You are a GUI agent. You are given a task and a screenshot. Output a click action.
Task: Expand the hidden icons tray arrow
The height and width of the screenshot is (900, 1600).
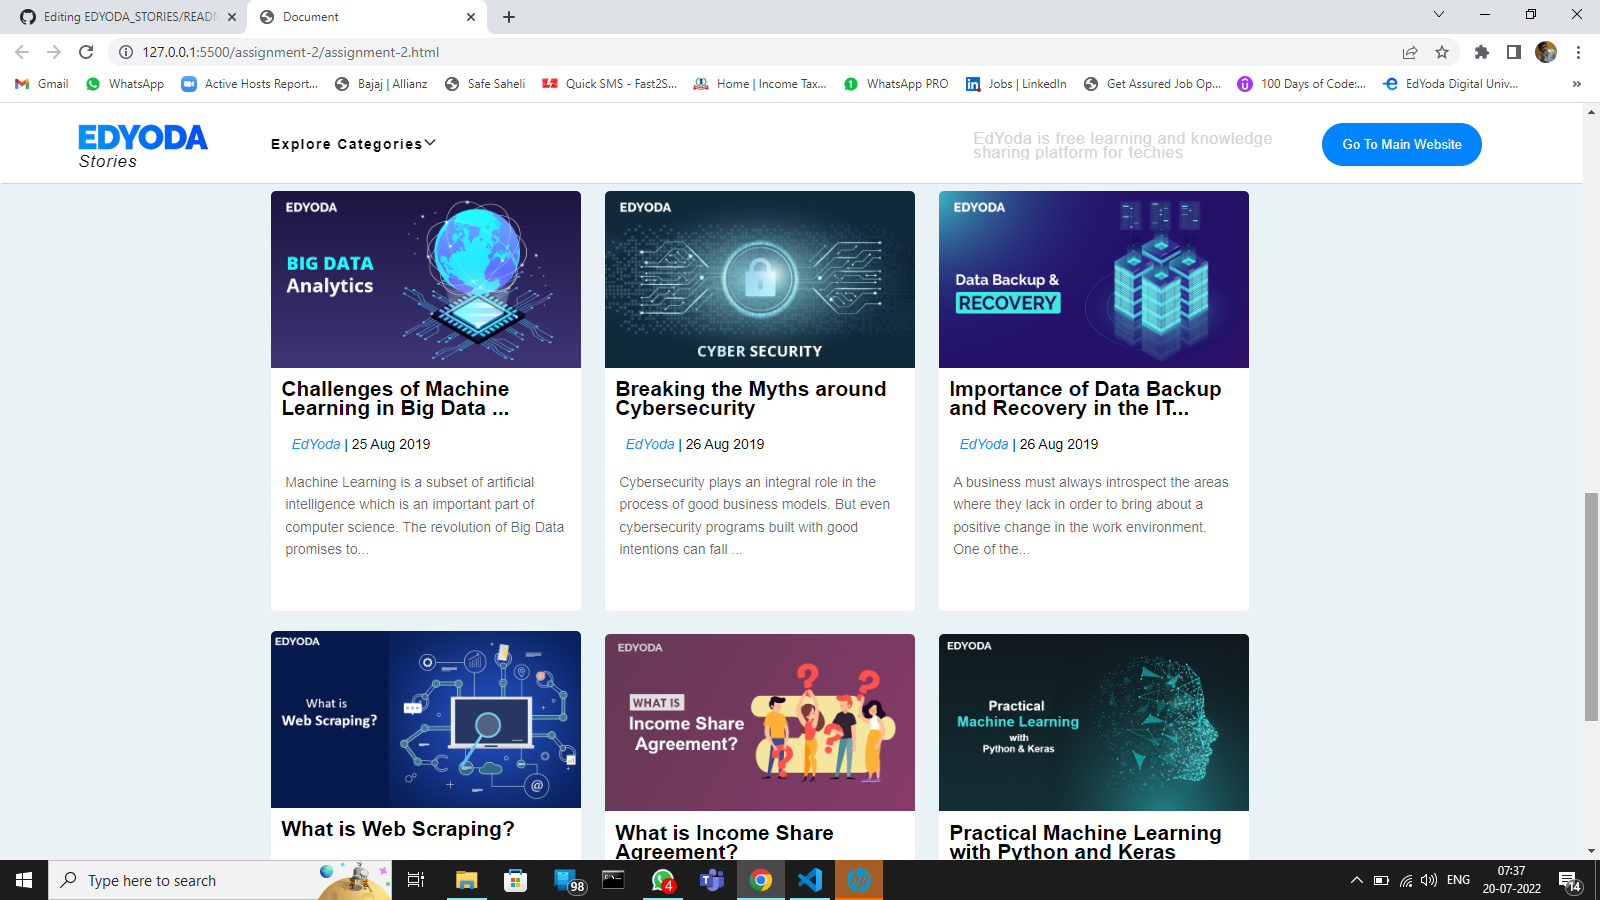click(x=1356, y=880)
